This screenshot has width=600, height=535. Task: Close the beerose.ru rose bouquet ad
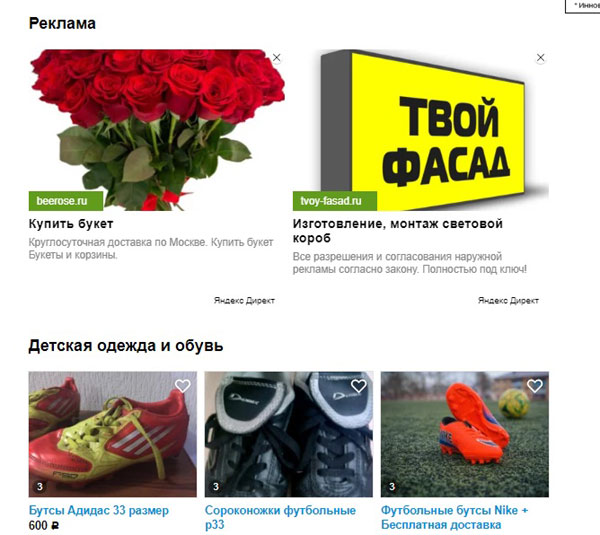coord(276,58)
